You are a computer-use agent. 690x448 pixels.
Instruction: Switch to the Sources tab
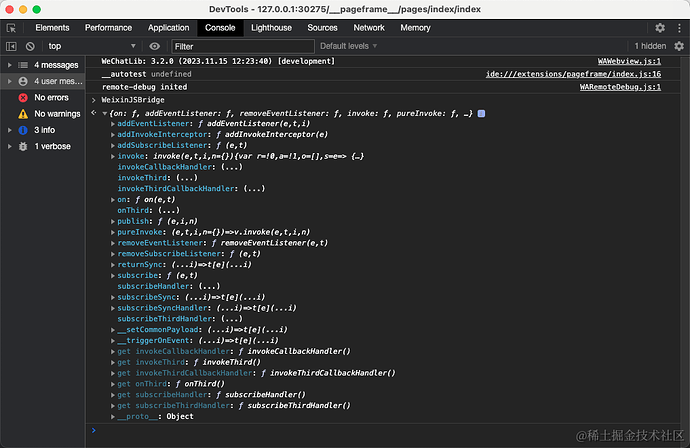(323, 28)
